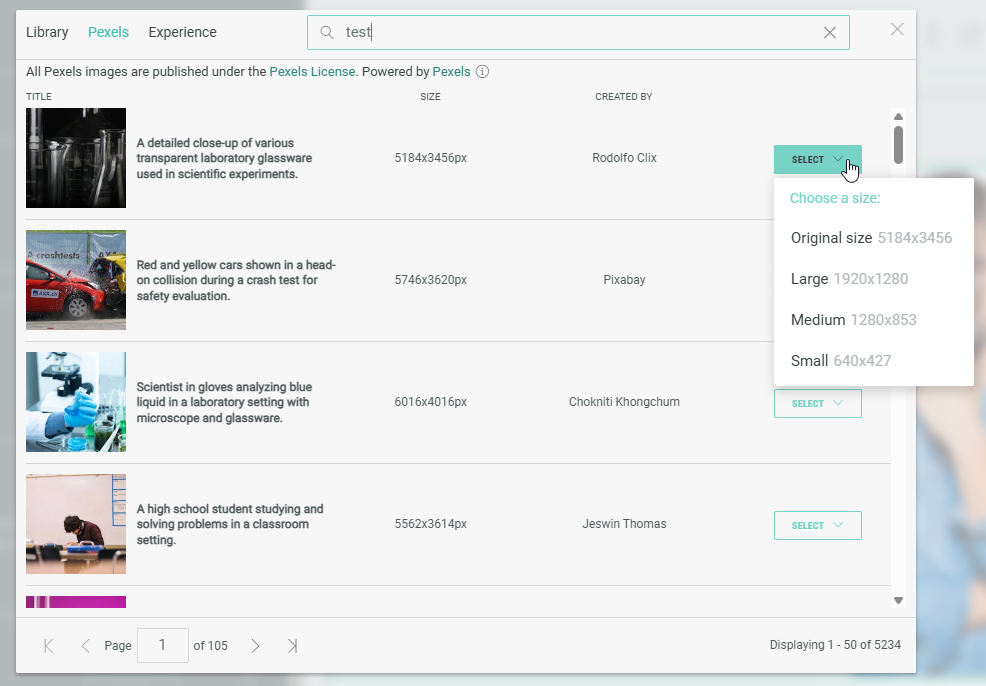The width and height of the screenshot is (986, 686).
Task: Close the image picker dialog
Action: point(897,29)
